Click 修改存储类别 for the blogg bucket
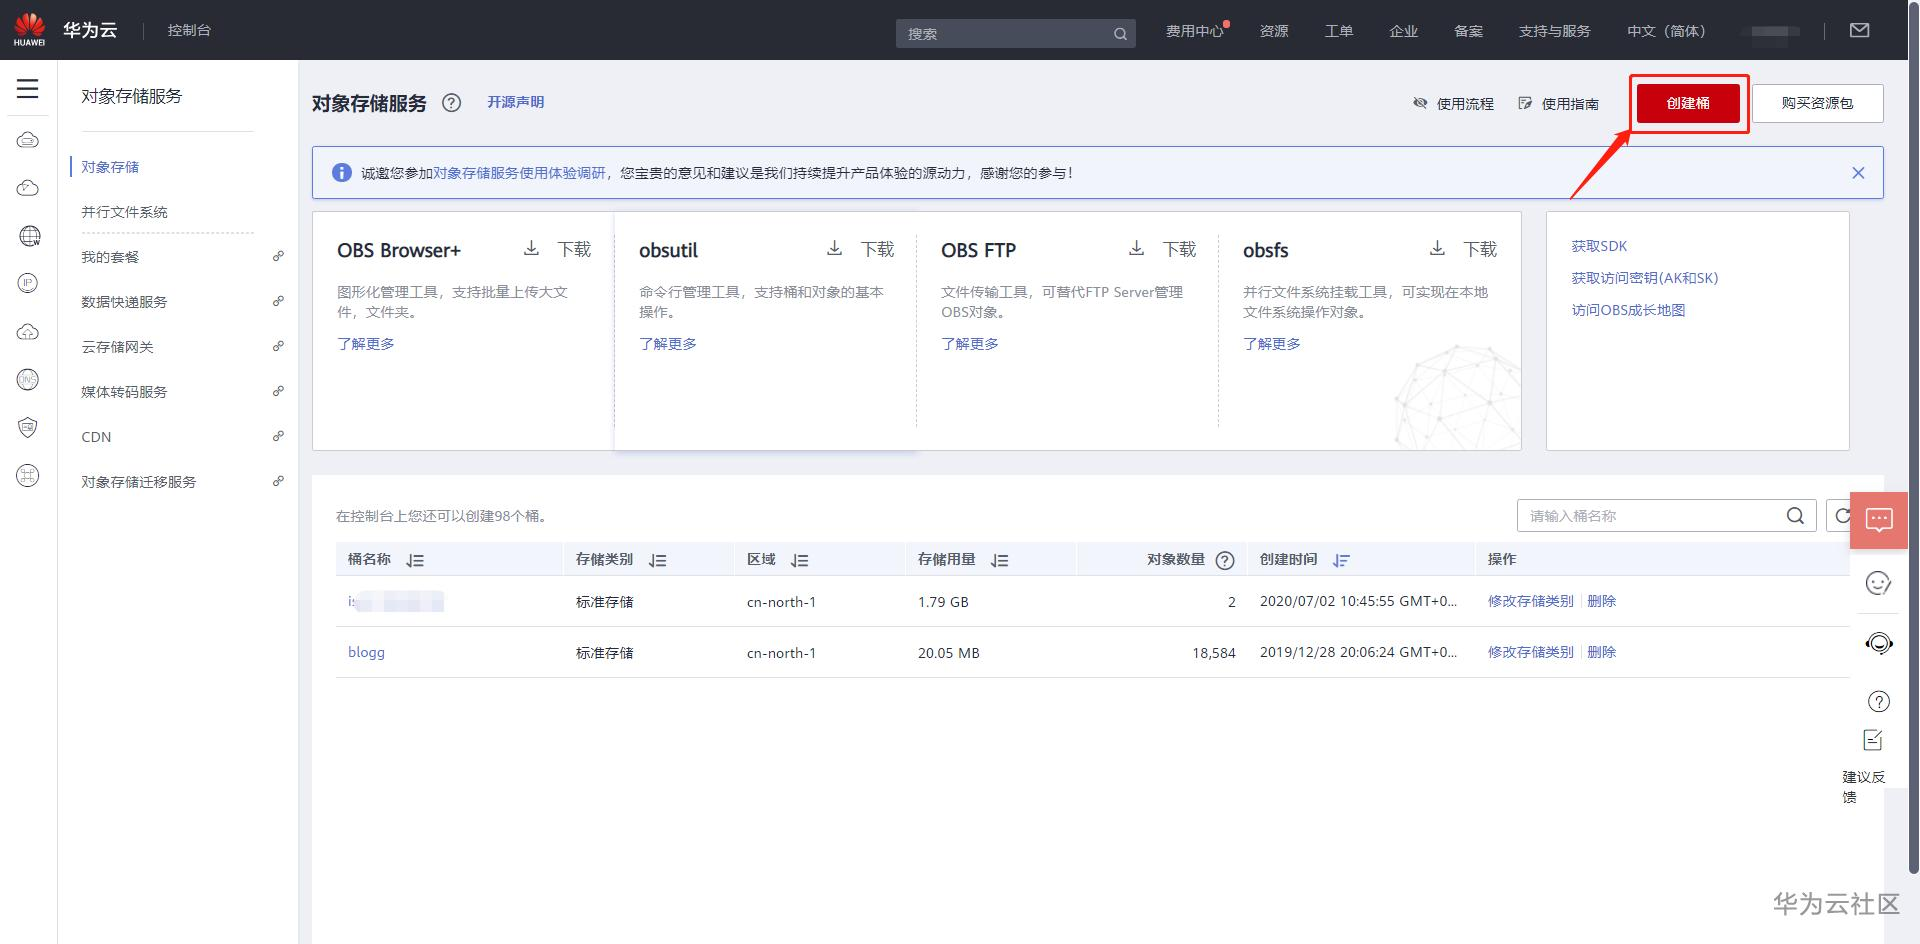This screenshot has height=944, width=1920. [x=1530, y=652]
